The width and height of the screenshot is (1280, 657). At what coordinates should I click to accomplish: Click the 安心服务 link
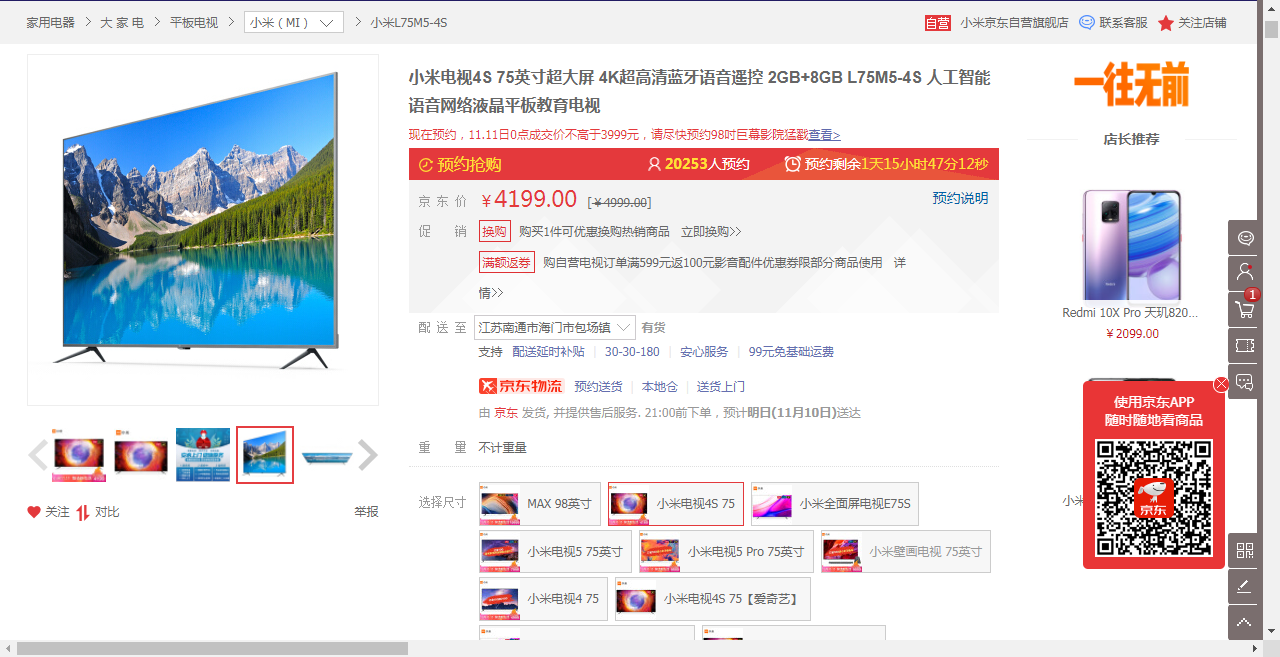pos(704,352)
